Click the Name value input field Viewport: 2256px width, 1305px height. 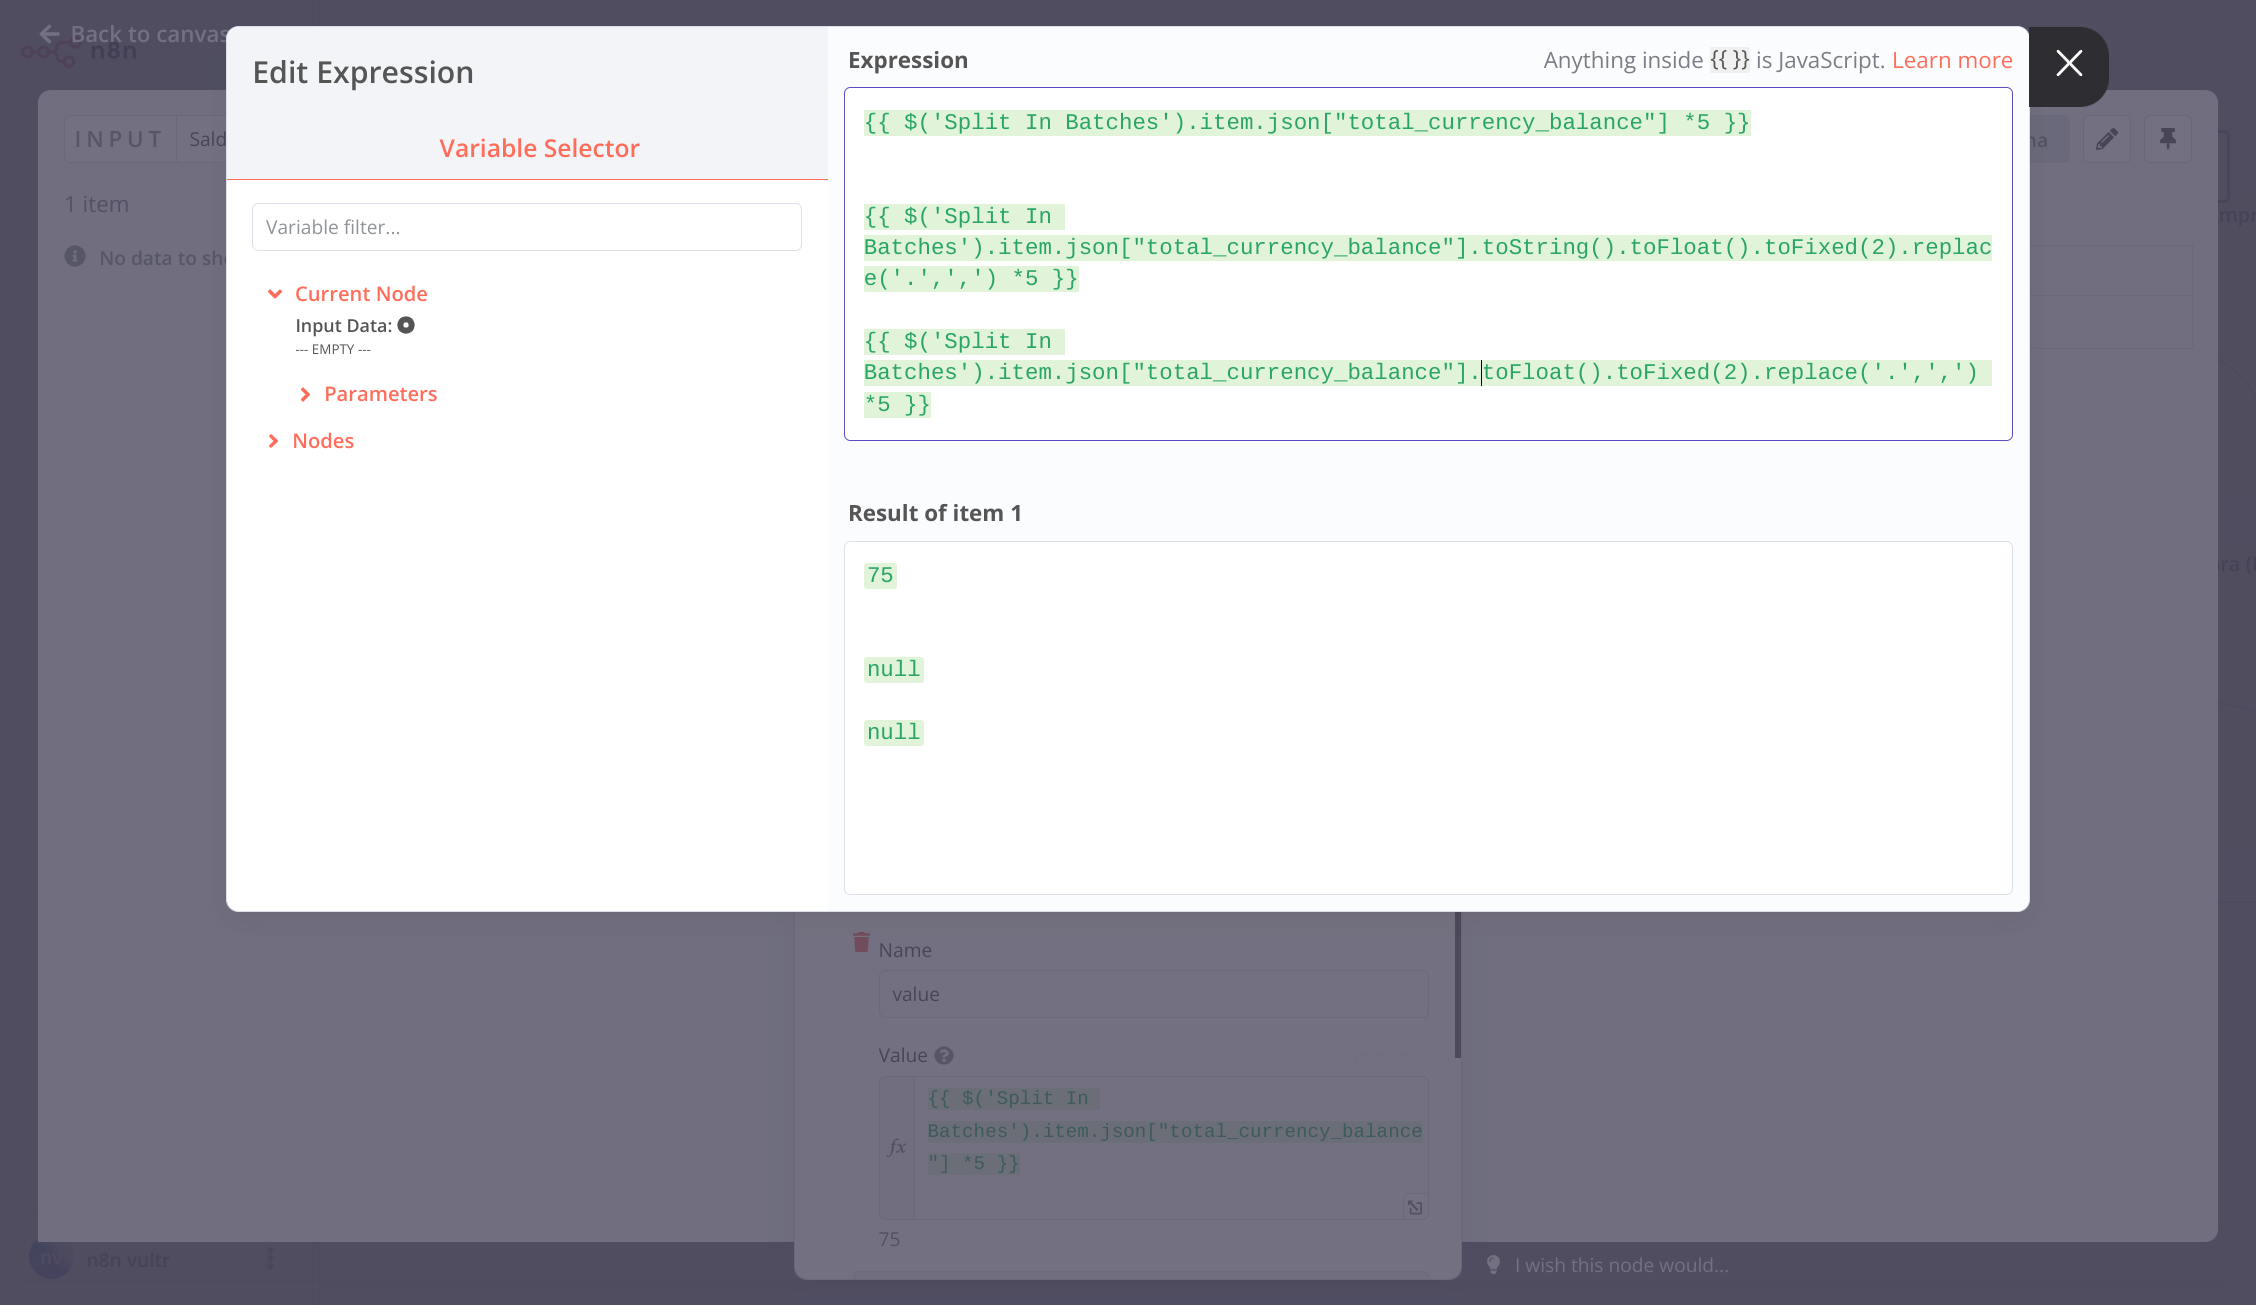1152,994
